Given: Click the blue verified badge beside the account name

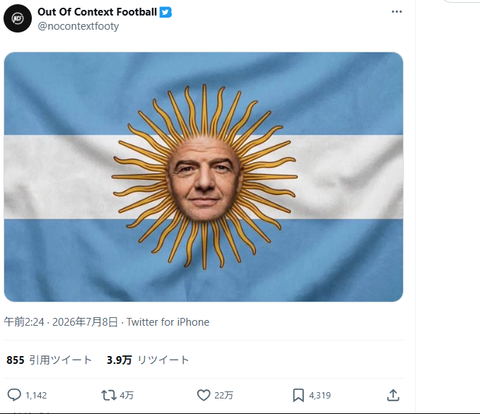Looking at the screenshot, I should coord(166,12).
